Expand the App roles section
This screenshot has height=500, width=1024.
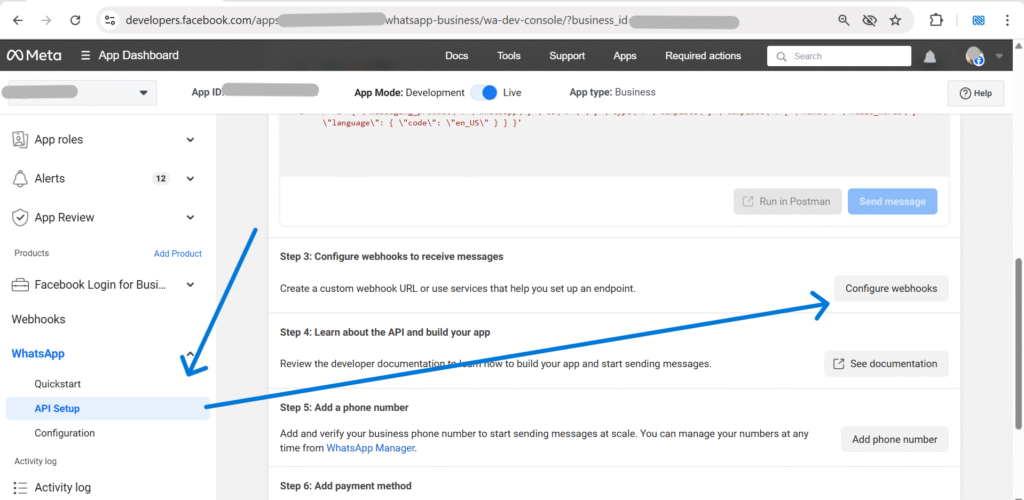tap(190, 140)
